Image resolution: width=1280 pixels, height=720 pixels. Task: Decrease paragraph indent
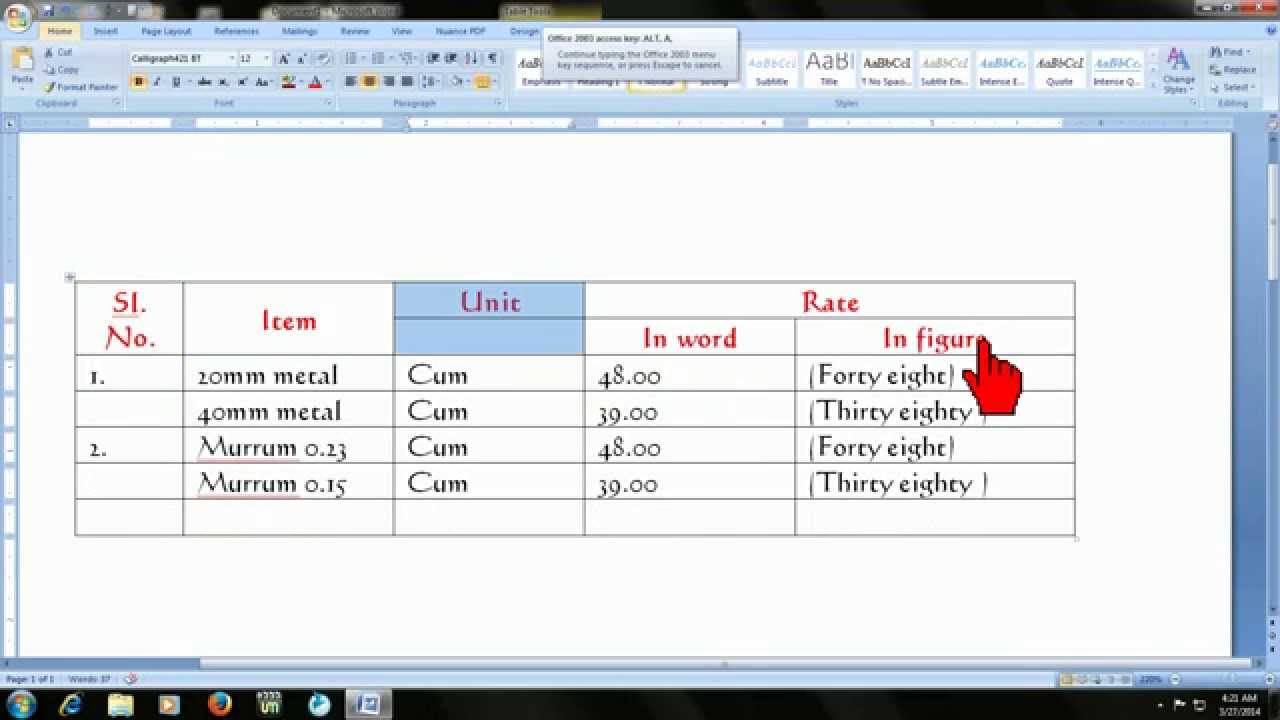pyautogui.click(x=434, y=59)
